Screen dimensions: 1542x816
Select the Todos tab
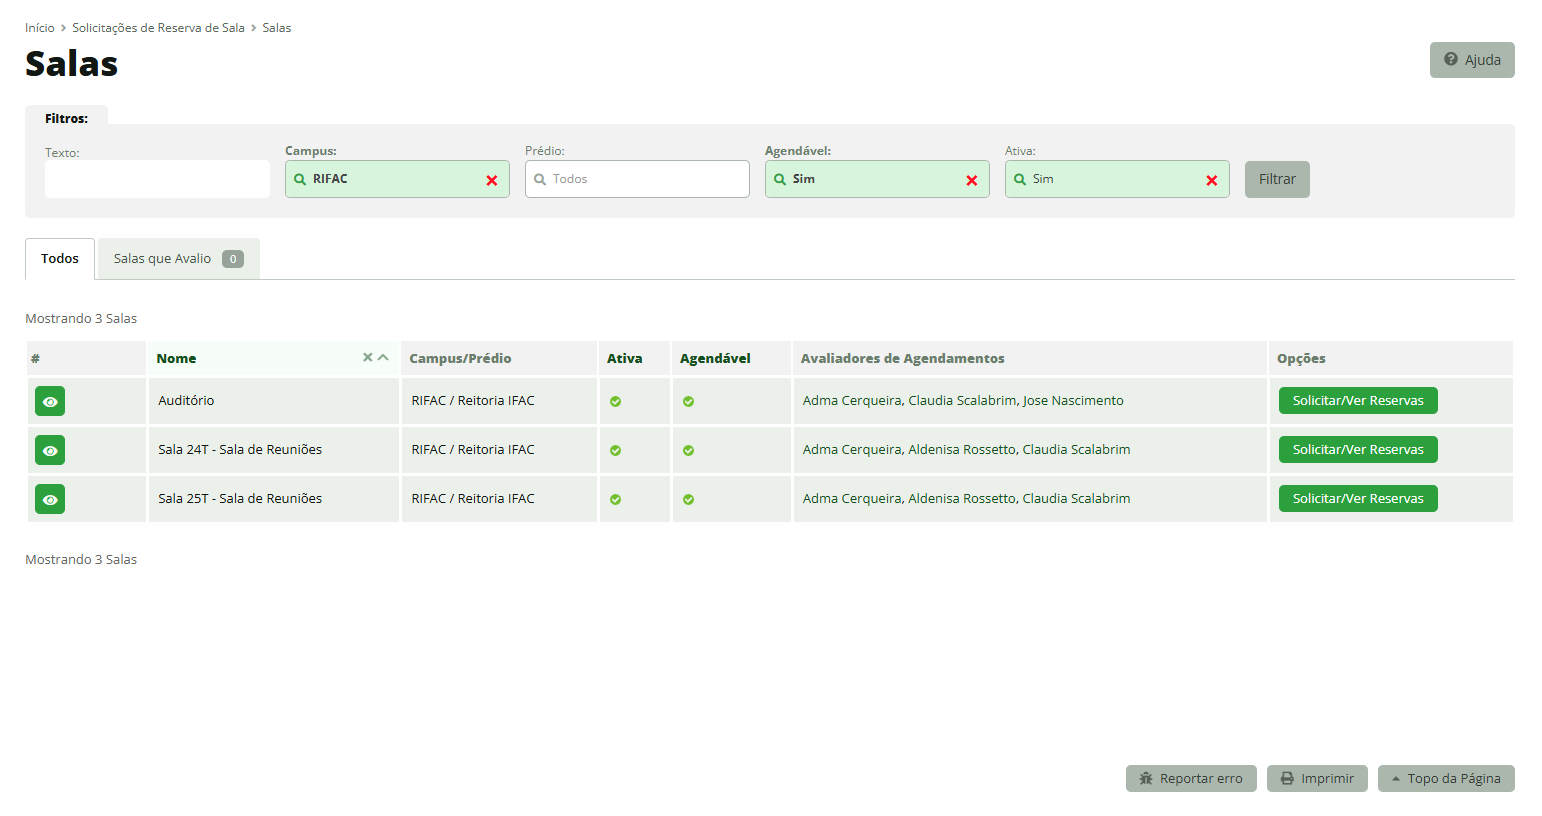click(60, 259)
